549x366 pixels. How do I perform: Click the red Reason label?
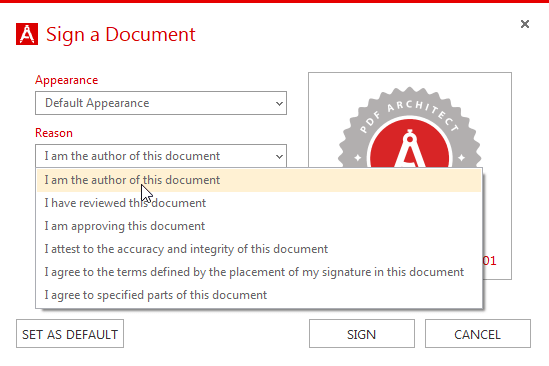point(54,133)
